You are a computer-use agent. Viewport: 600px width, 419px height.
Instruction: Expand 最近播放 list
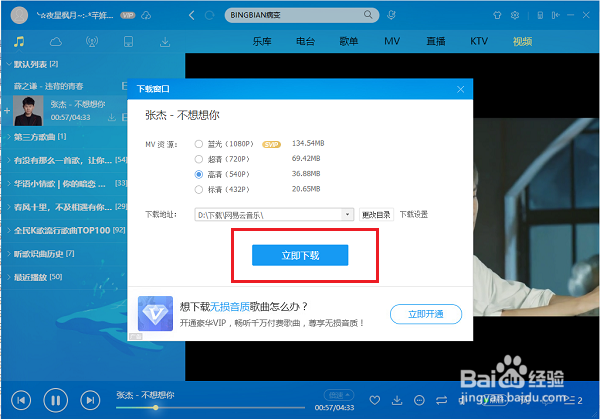pos(8,277)
